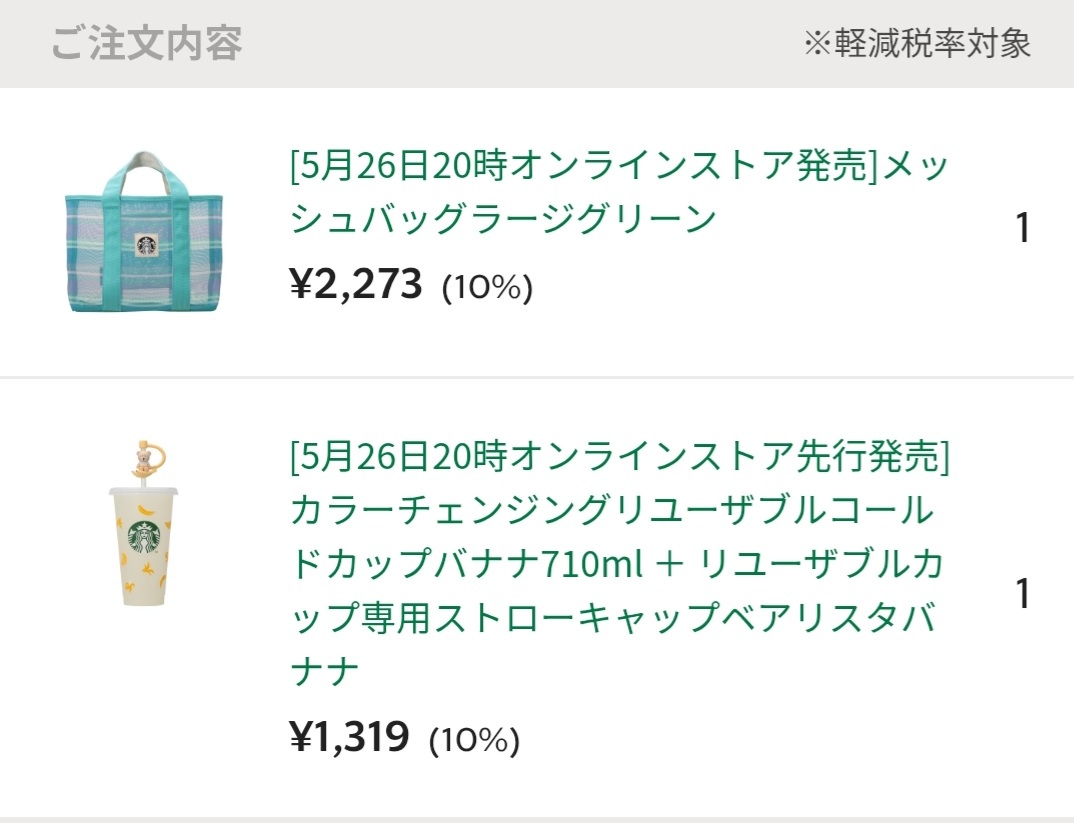
Task: Click the ※軽減税率対象 note
Action: click(x=918, y=44)
